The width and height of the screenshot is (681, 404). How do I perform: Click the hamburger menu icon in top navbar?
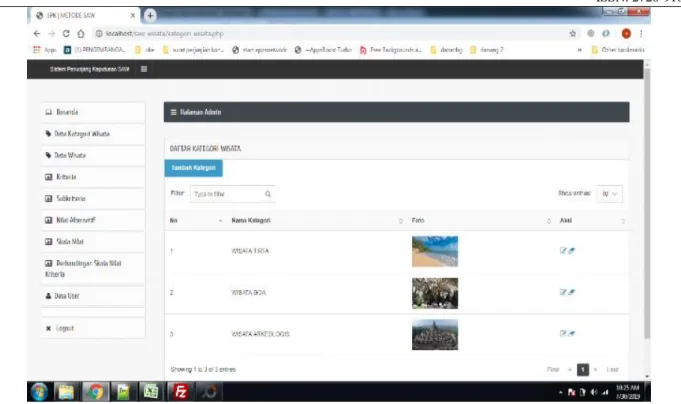click(144, 69)
